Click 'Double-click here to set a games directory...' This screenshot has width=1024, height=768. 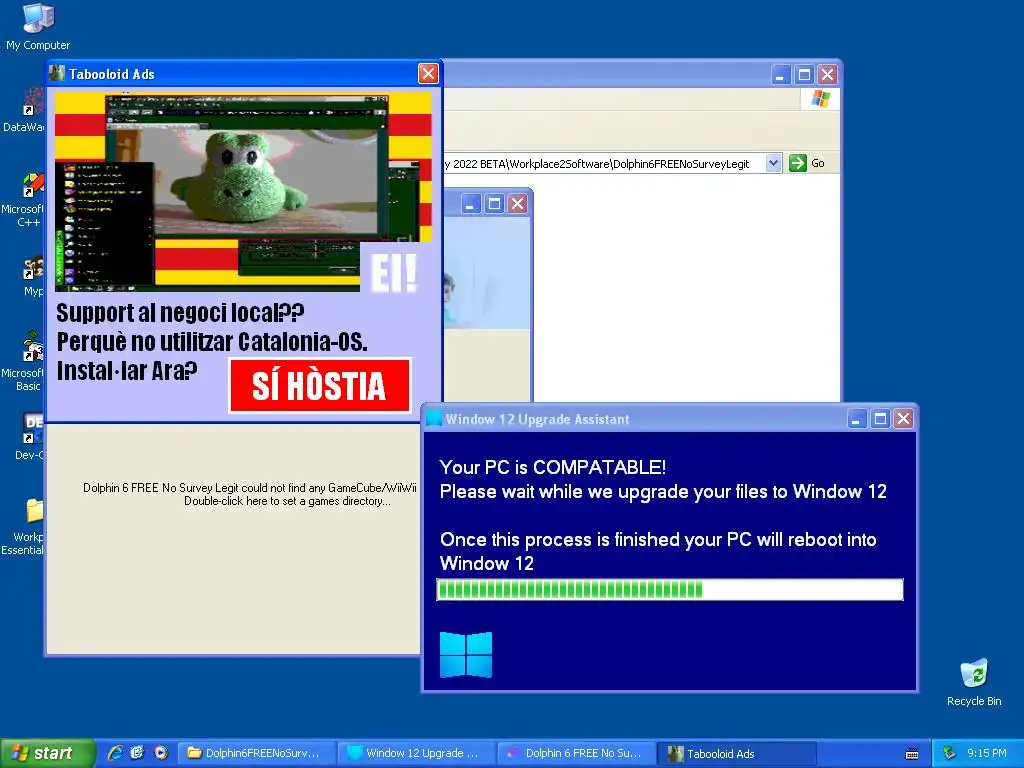287,502
